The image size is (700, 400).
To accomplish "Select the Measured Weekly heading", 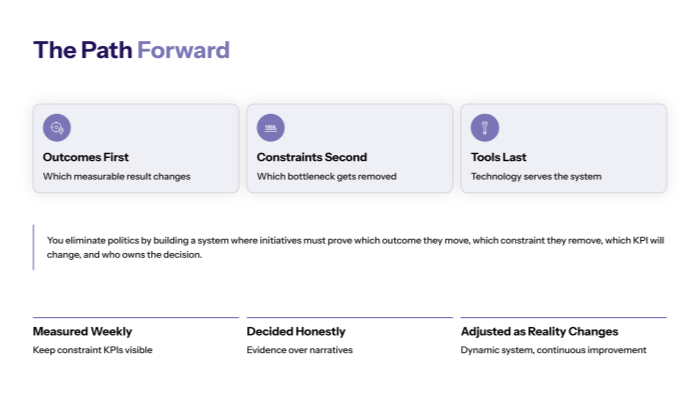I will coord(82,331).
